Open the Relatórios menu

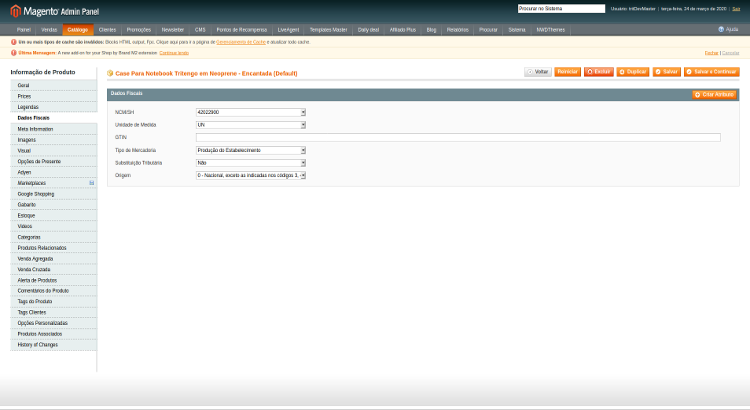pyautogui.click(x=457, y=30)
